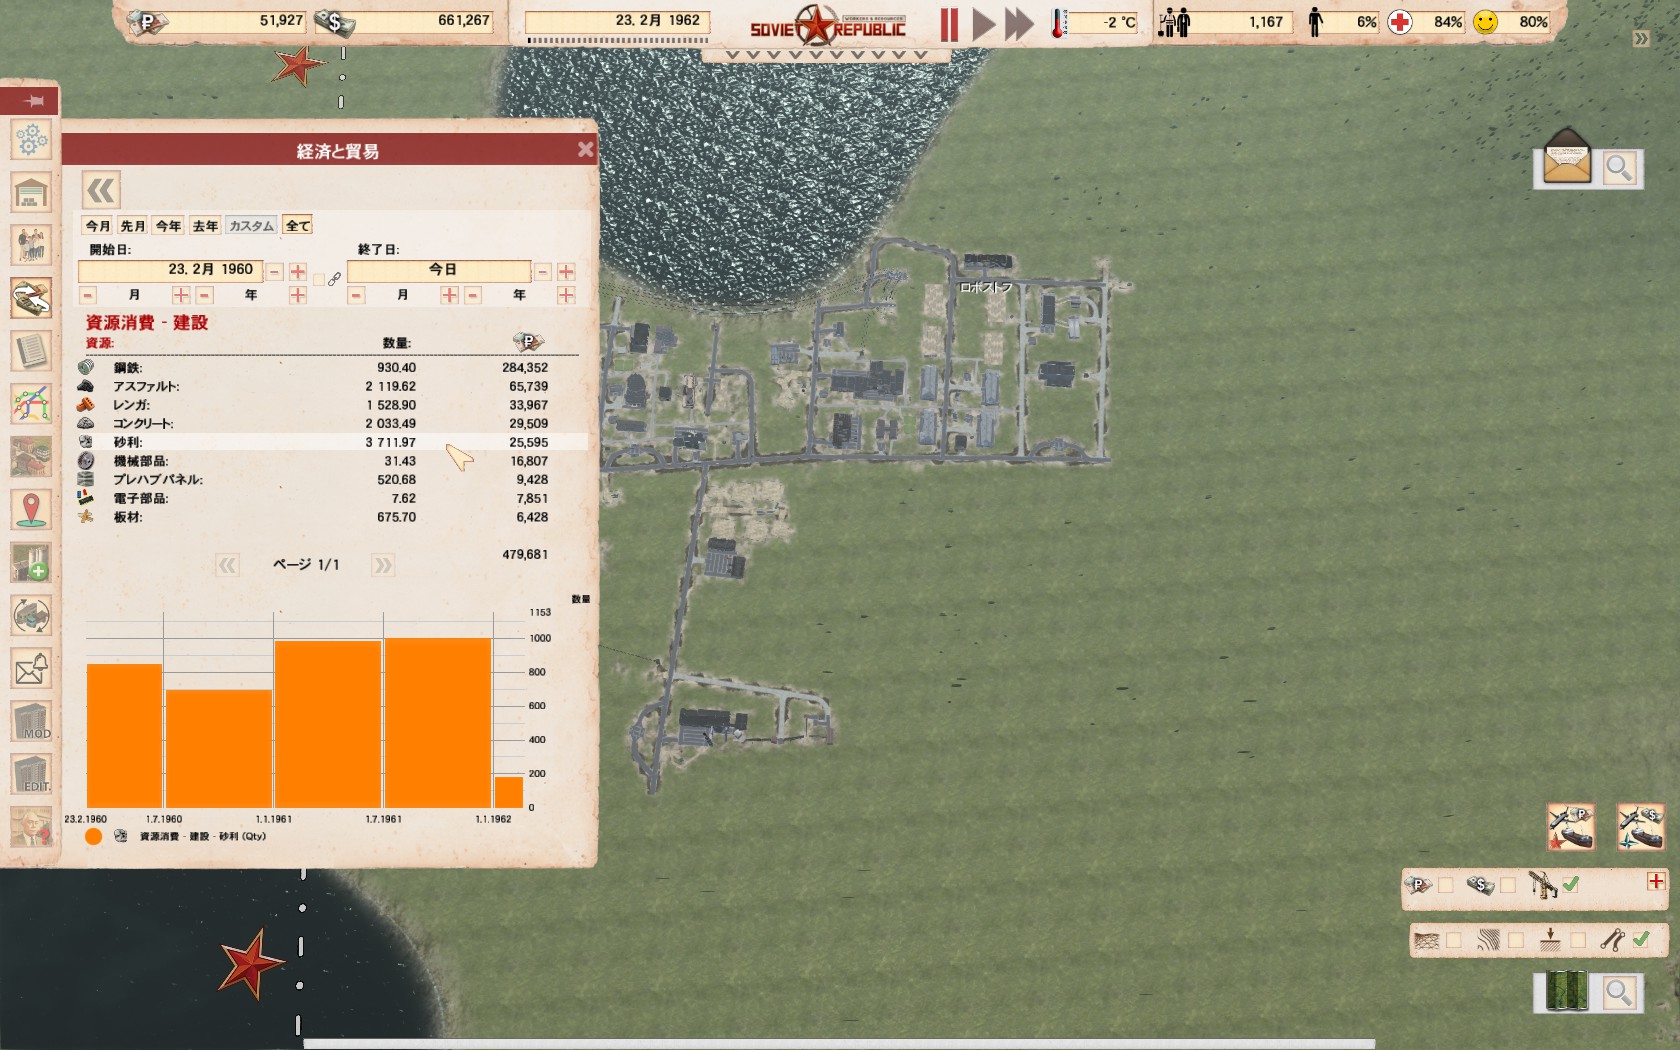The width and height of the screenshot is (1680, 1050).
Task: Pause the game
Action: pyautogui.click(x=949, y=24)
